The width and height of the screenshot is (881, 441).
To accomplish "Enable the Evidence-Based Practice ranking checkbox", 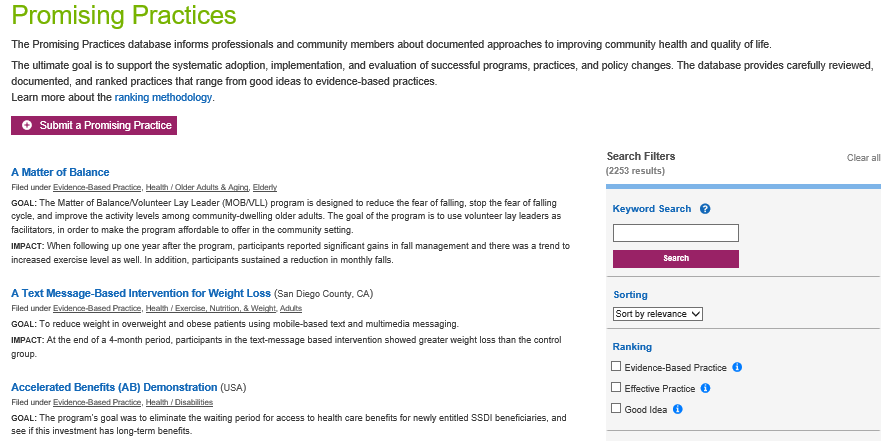I will click(x=616, y=367).
